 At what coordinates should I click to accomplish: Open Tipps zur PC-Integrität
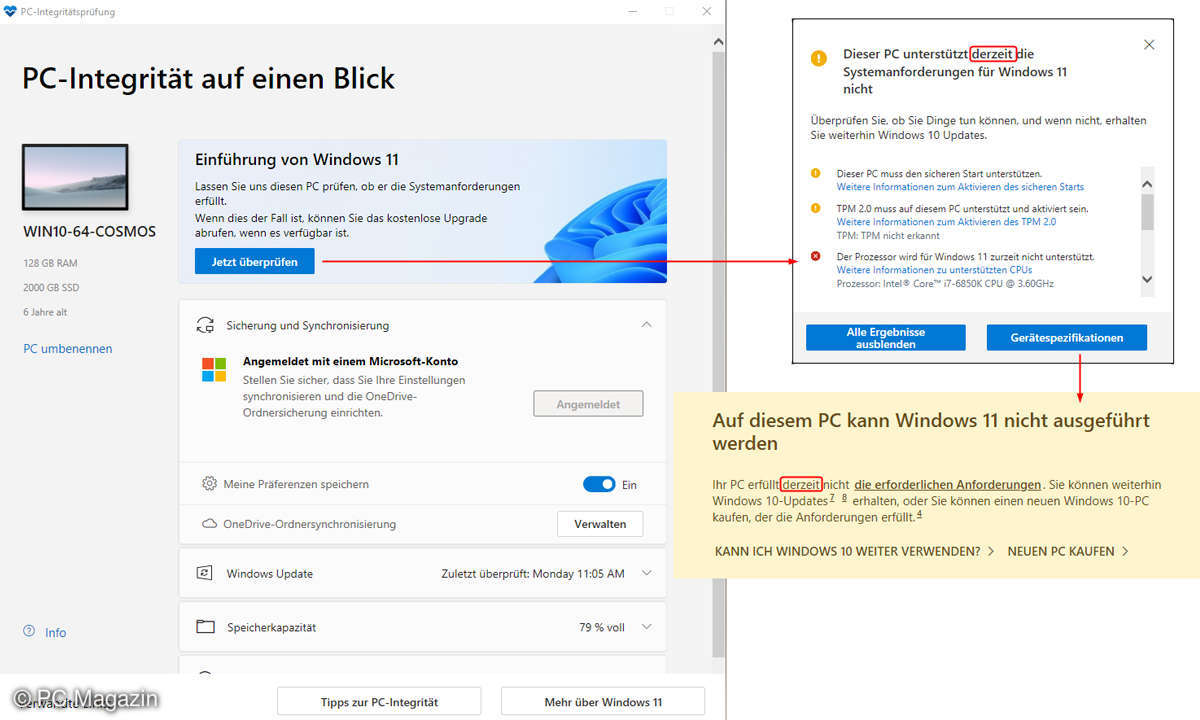379,701
